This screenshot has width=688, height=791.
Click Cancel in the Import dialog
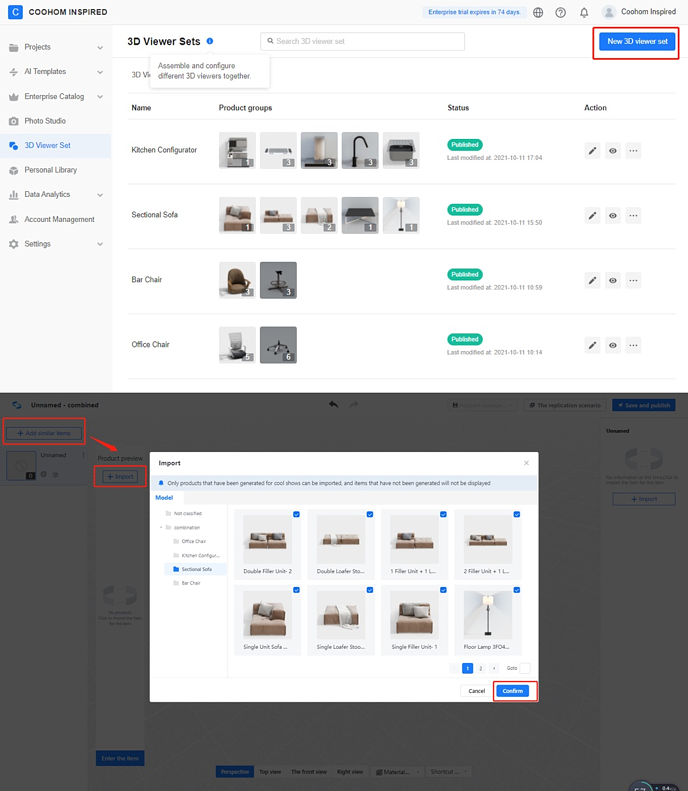tap(477, 691)
